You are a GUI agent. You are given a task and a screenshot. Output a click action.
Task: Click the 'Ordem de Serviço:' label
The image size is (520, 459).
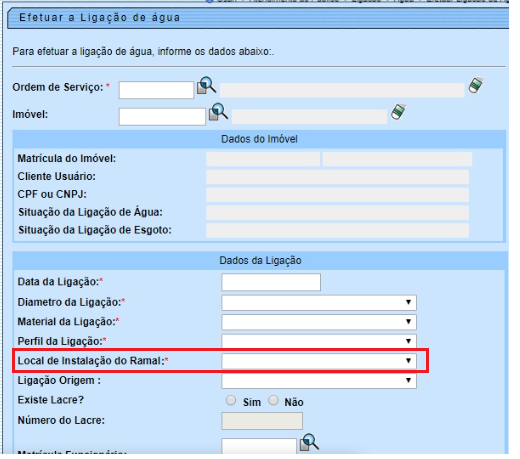[x=58, y=87]
